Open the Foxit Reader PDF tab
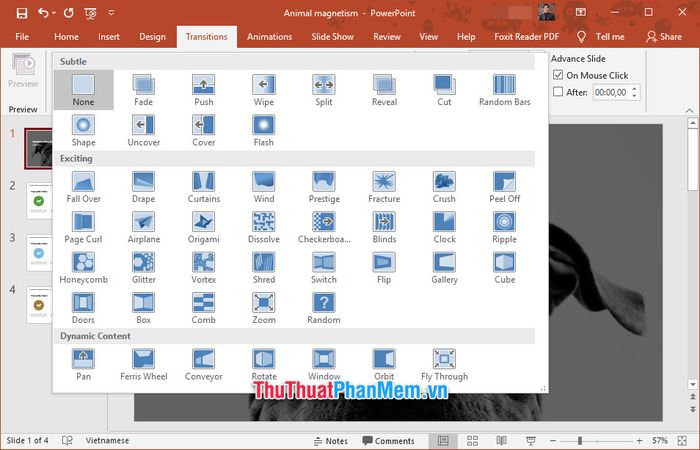 (526, 37)
